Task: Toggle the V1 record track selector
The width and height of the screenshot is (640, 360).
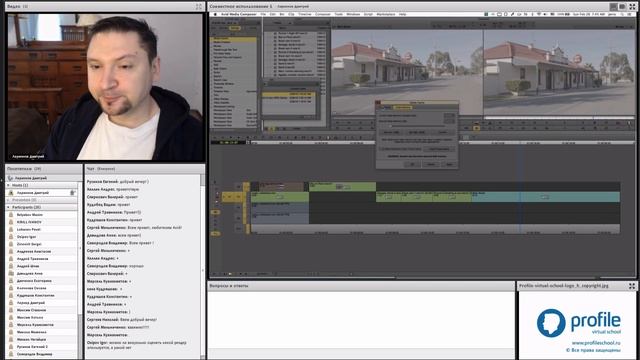Action: 239,197
